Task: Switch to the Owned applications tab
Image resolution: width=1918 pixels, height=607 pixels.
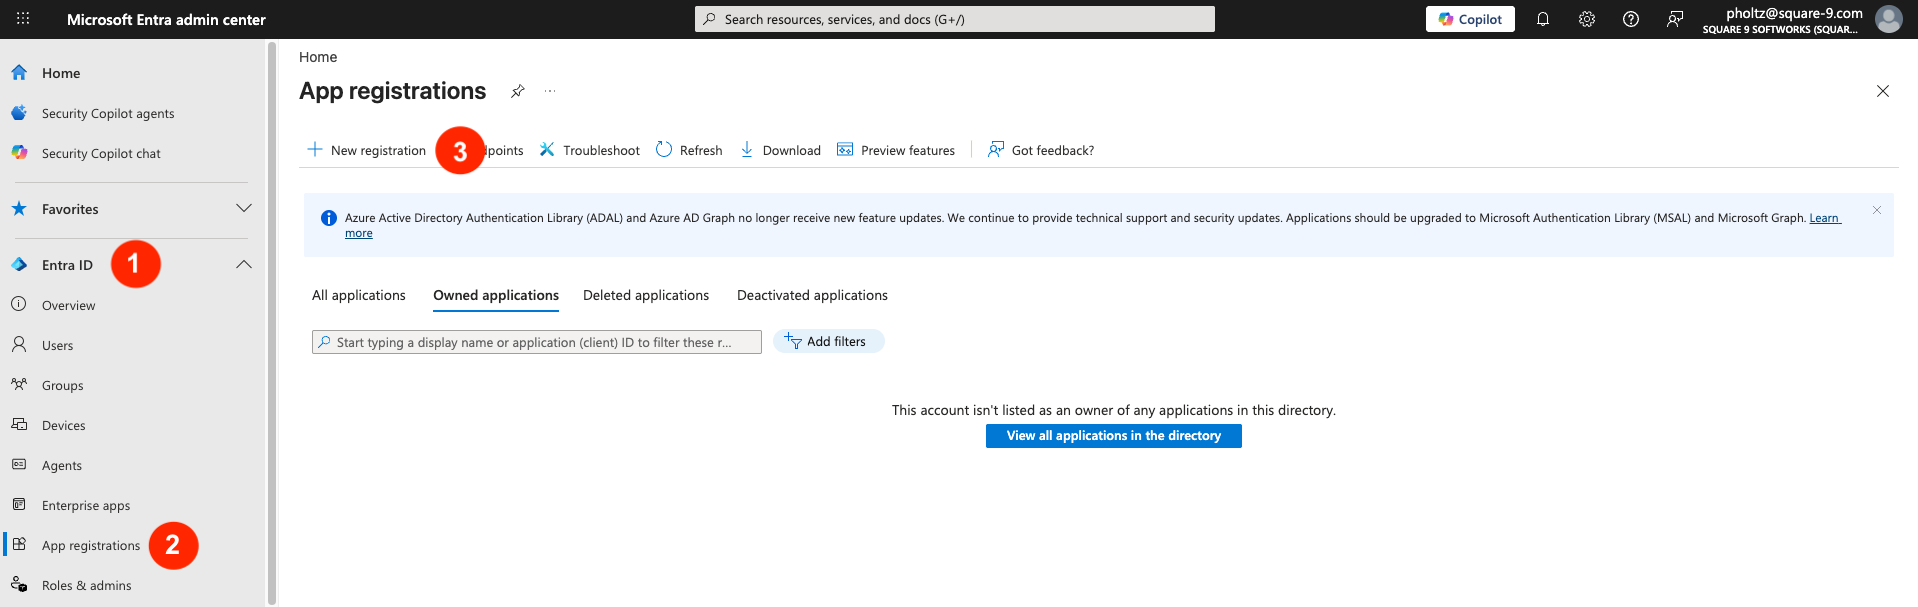Action: tap(496, 295)
